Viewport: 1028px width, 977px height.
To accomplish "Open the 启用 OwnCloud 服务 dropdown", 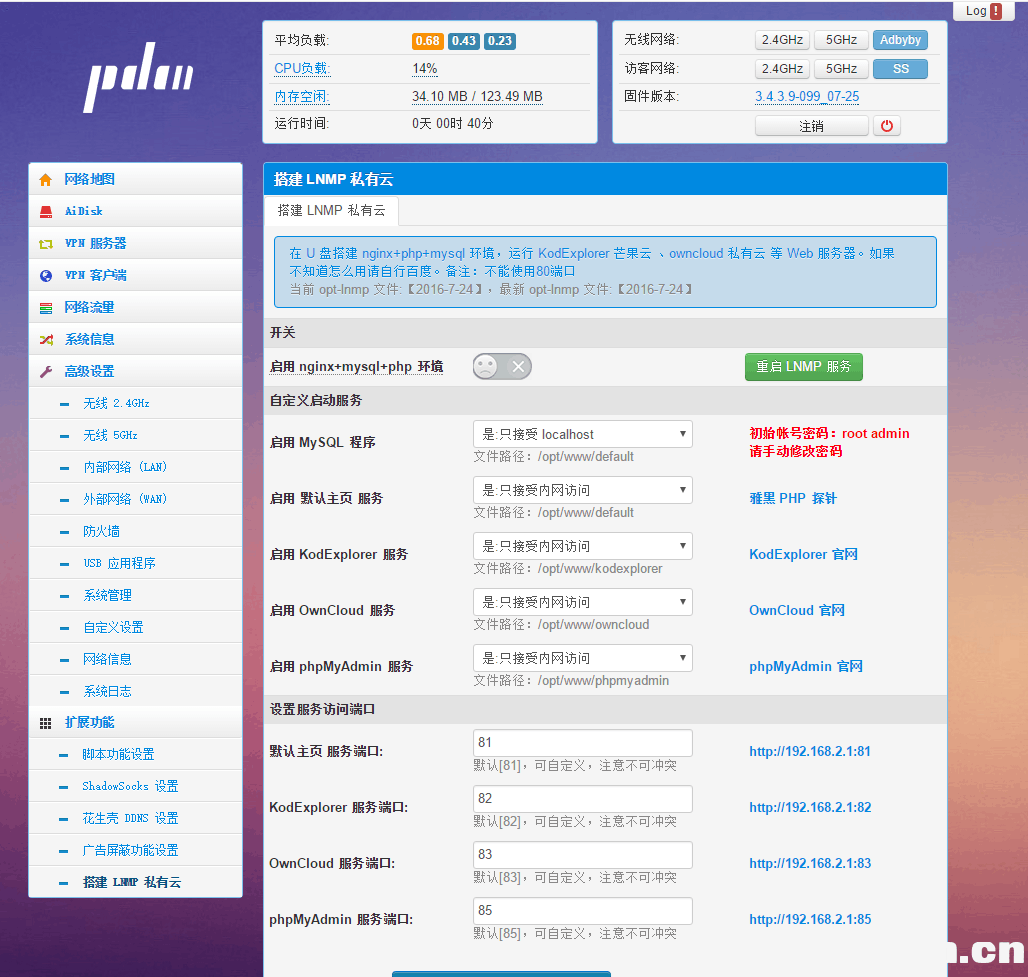I will click(582, 602).
